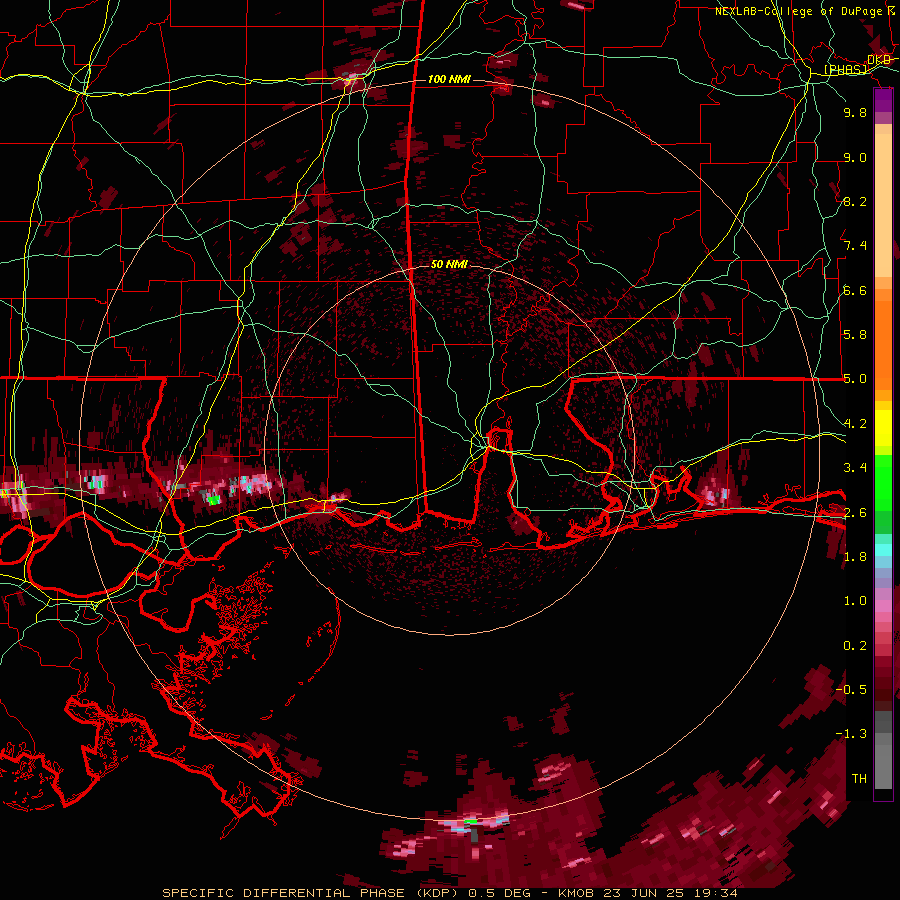
Task: Click the "[PHAS]" unit label
Action: pyautogui.click(x=845, y=69)
